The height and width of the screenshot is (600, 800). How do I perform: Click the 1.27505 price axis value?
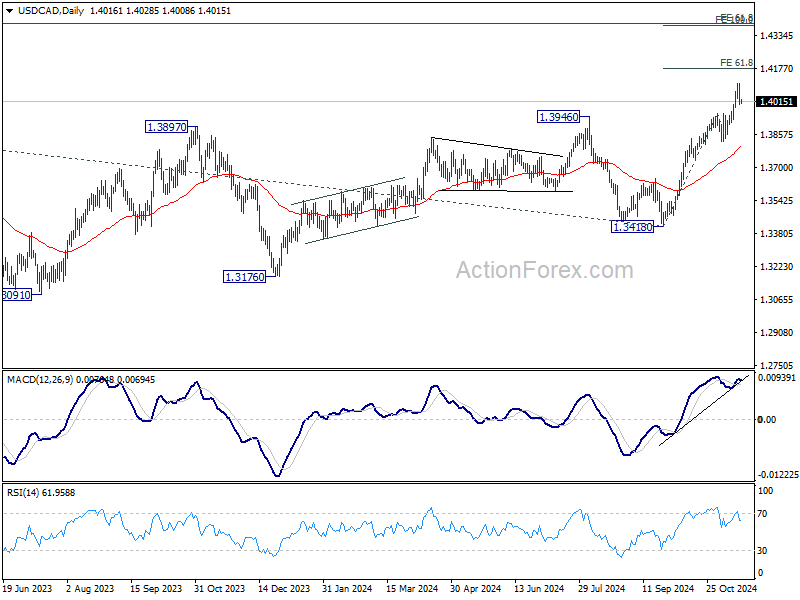pyautogui.click(x=777, y=365)
